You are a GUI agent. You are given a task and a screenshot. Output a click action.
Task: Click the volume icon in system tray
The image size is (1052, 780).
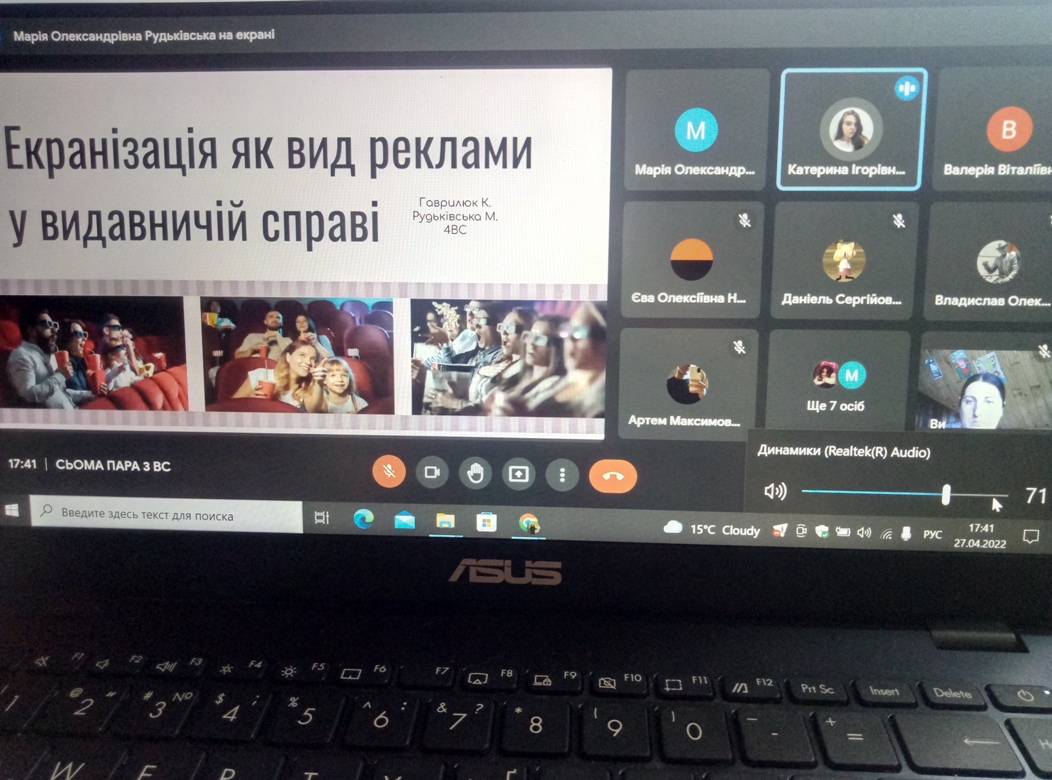864,533
